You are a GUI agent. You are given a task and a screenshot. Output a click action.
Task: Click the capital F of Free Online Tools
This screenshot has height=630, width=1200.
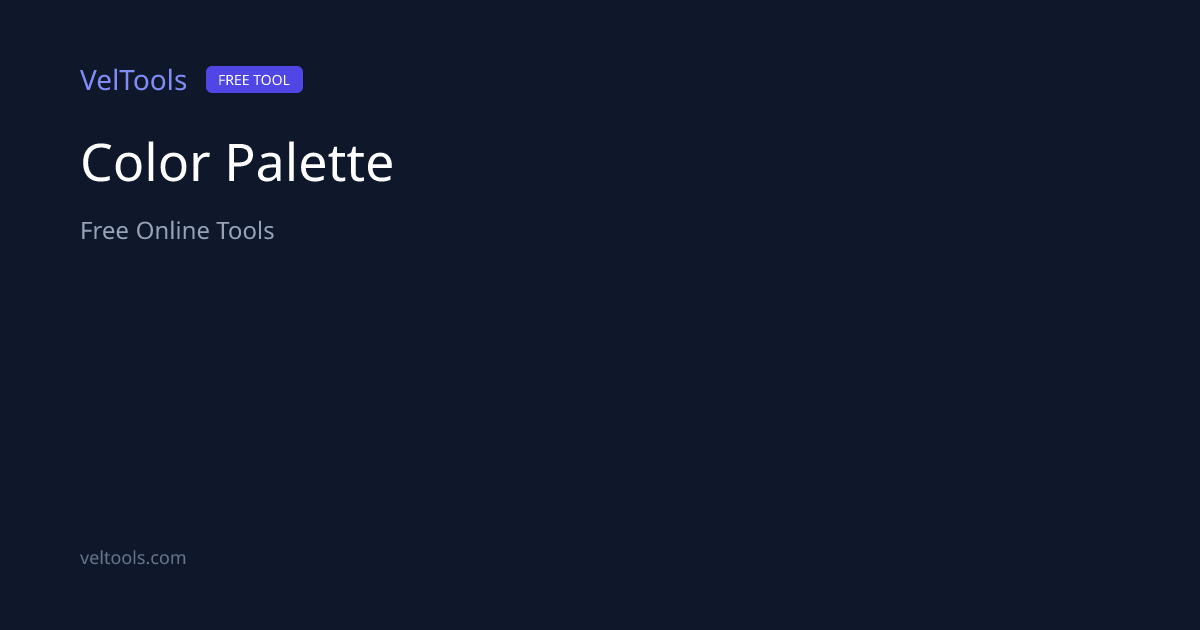(x=87, y=231)
